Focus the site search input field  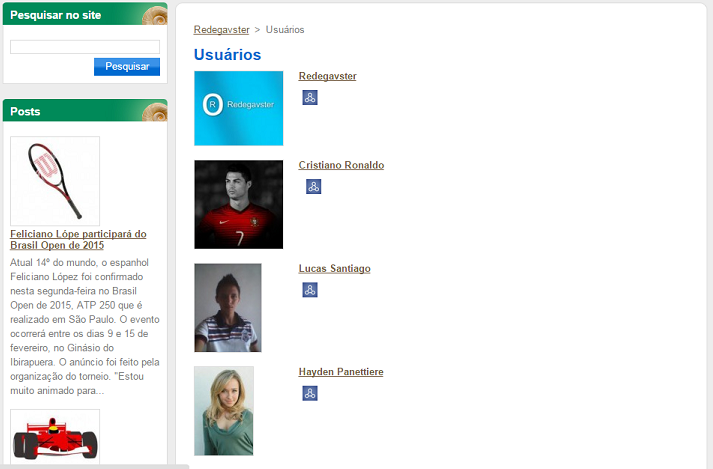[85, 47]
